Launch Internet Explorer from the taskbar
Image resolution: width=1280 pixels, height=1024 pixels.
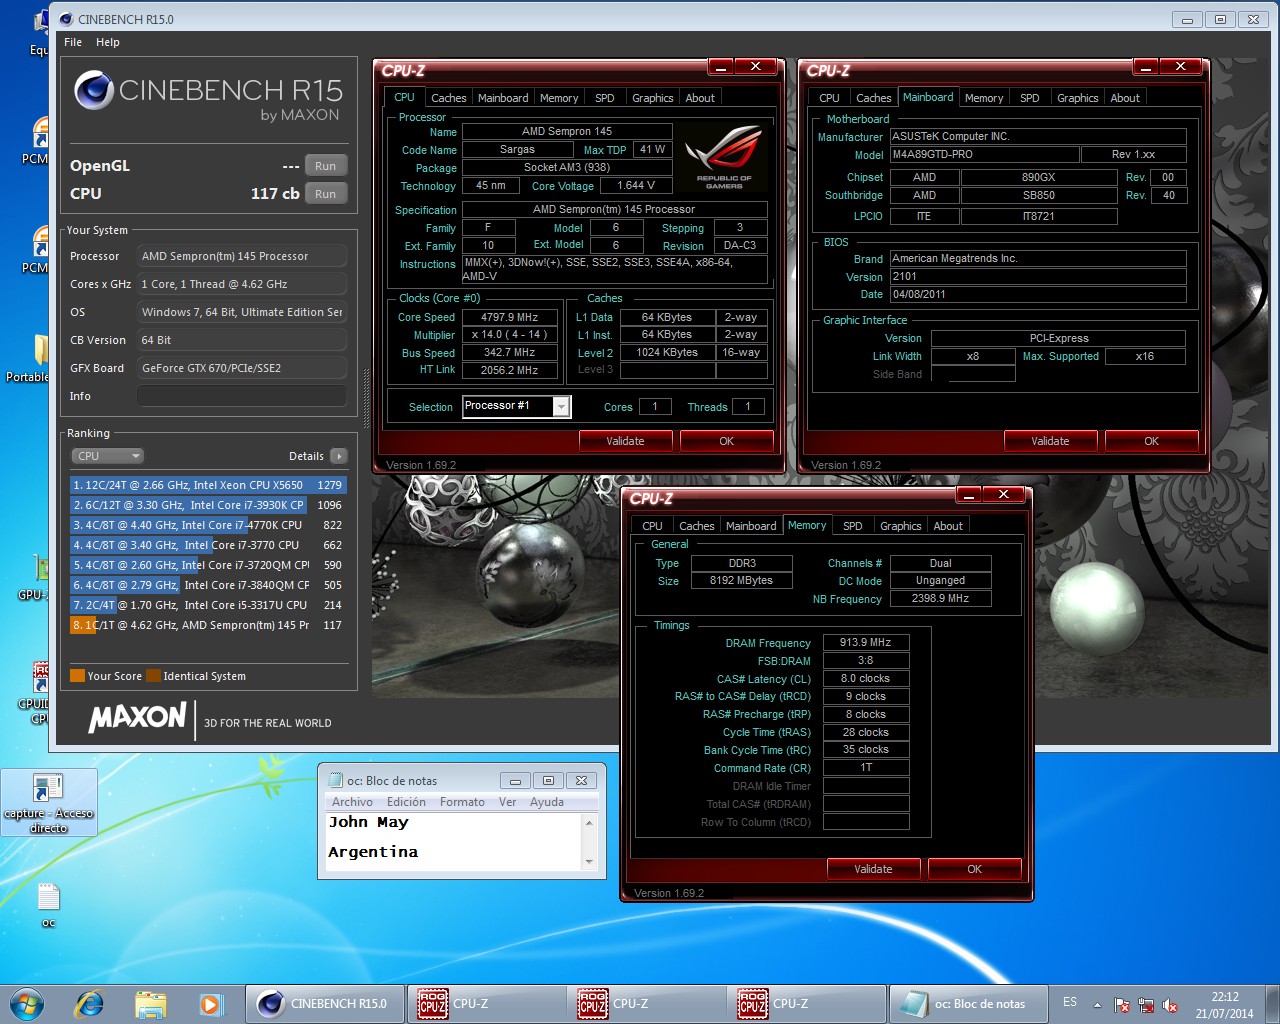89,1003
